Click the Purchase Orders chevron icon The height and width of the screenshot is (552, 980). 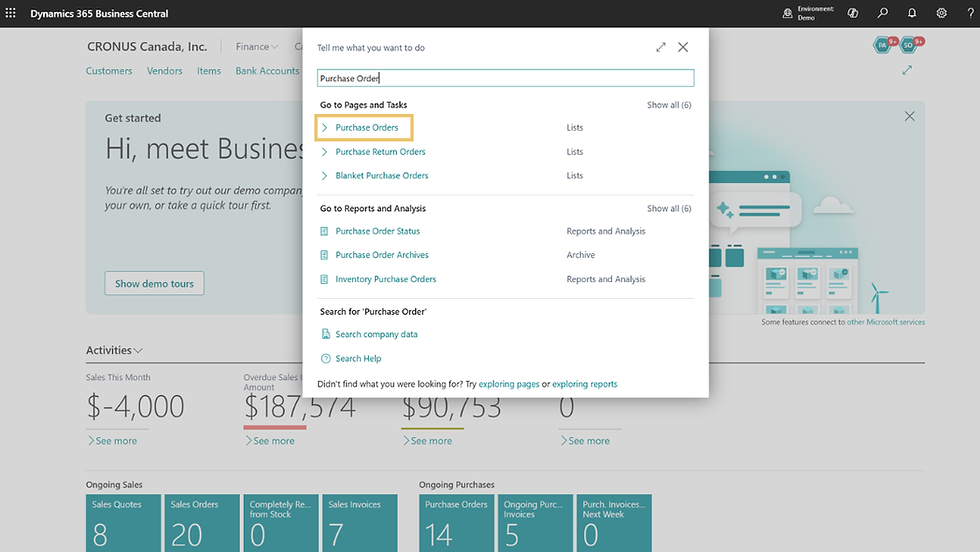[324, 128]
